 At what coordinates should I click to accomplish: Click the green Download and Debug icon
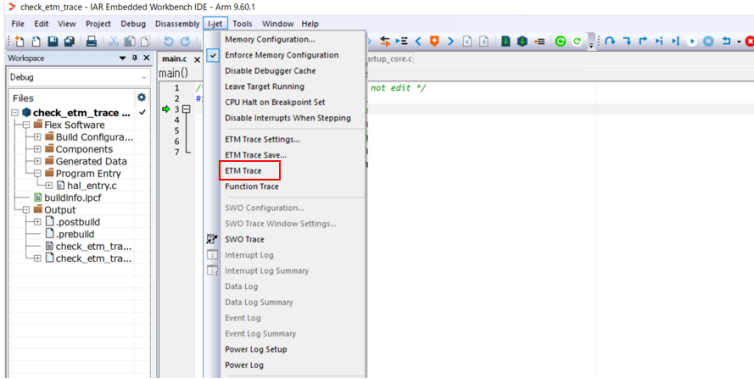505,41
